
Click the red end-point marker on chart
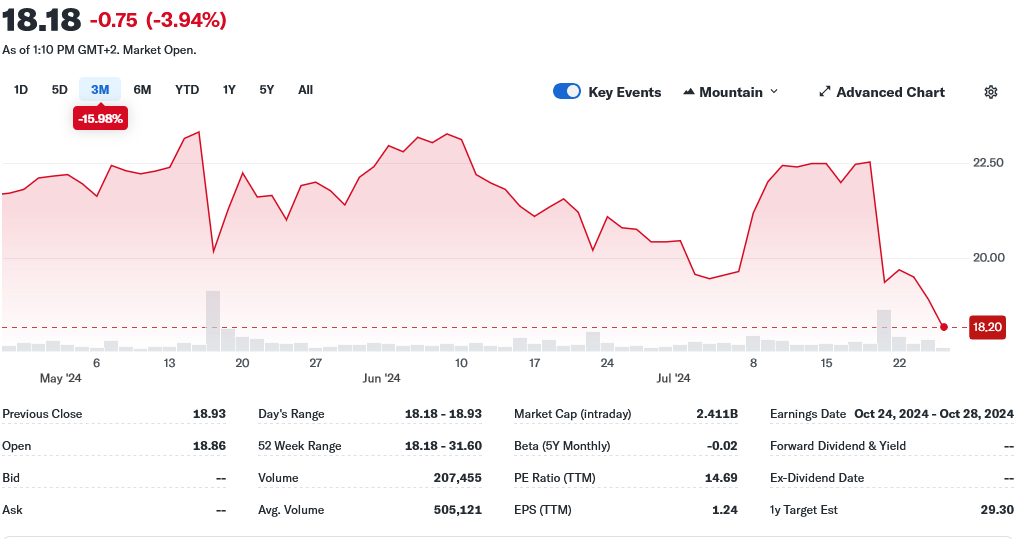tap(944, 326)
